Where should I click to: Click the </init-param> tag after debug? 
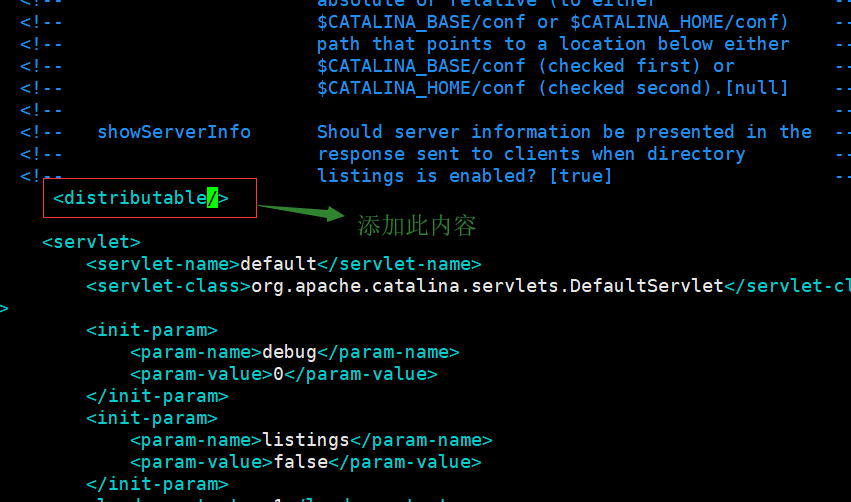[x=157, y=396]
